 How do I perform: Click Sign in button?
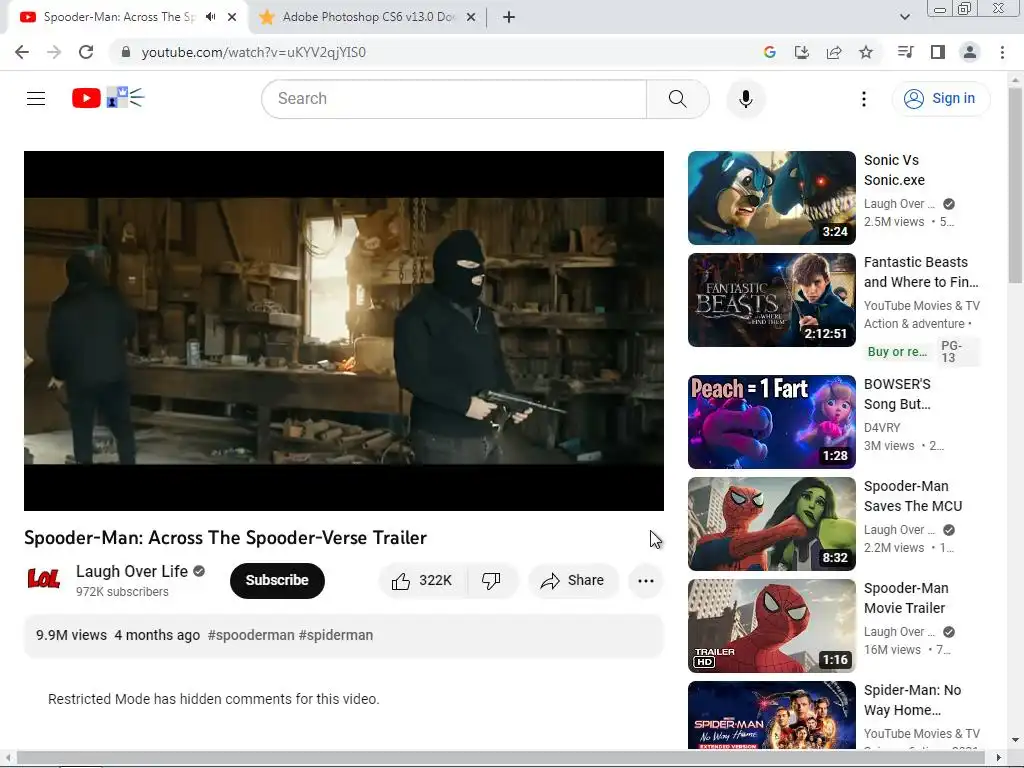[x=940, y=99]
